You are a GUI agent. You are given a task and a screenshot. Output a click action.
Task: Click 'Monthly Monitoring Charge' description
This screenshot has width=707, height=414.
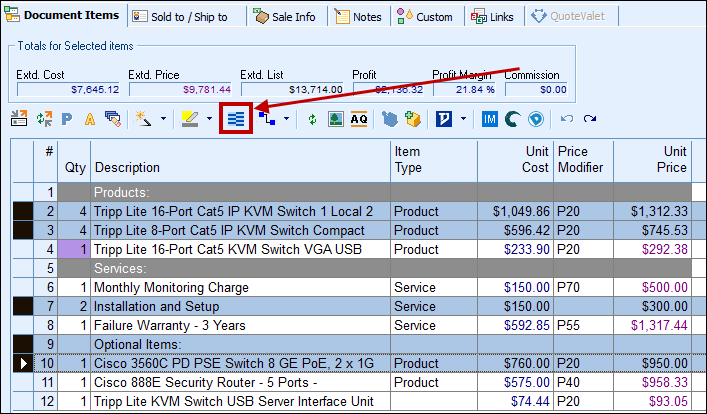coord(171,287)
